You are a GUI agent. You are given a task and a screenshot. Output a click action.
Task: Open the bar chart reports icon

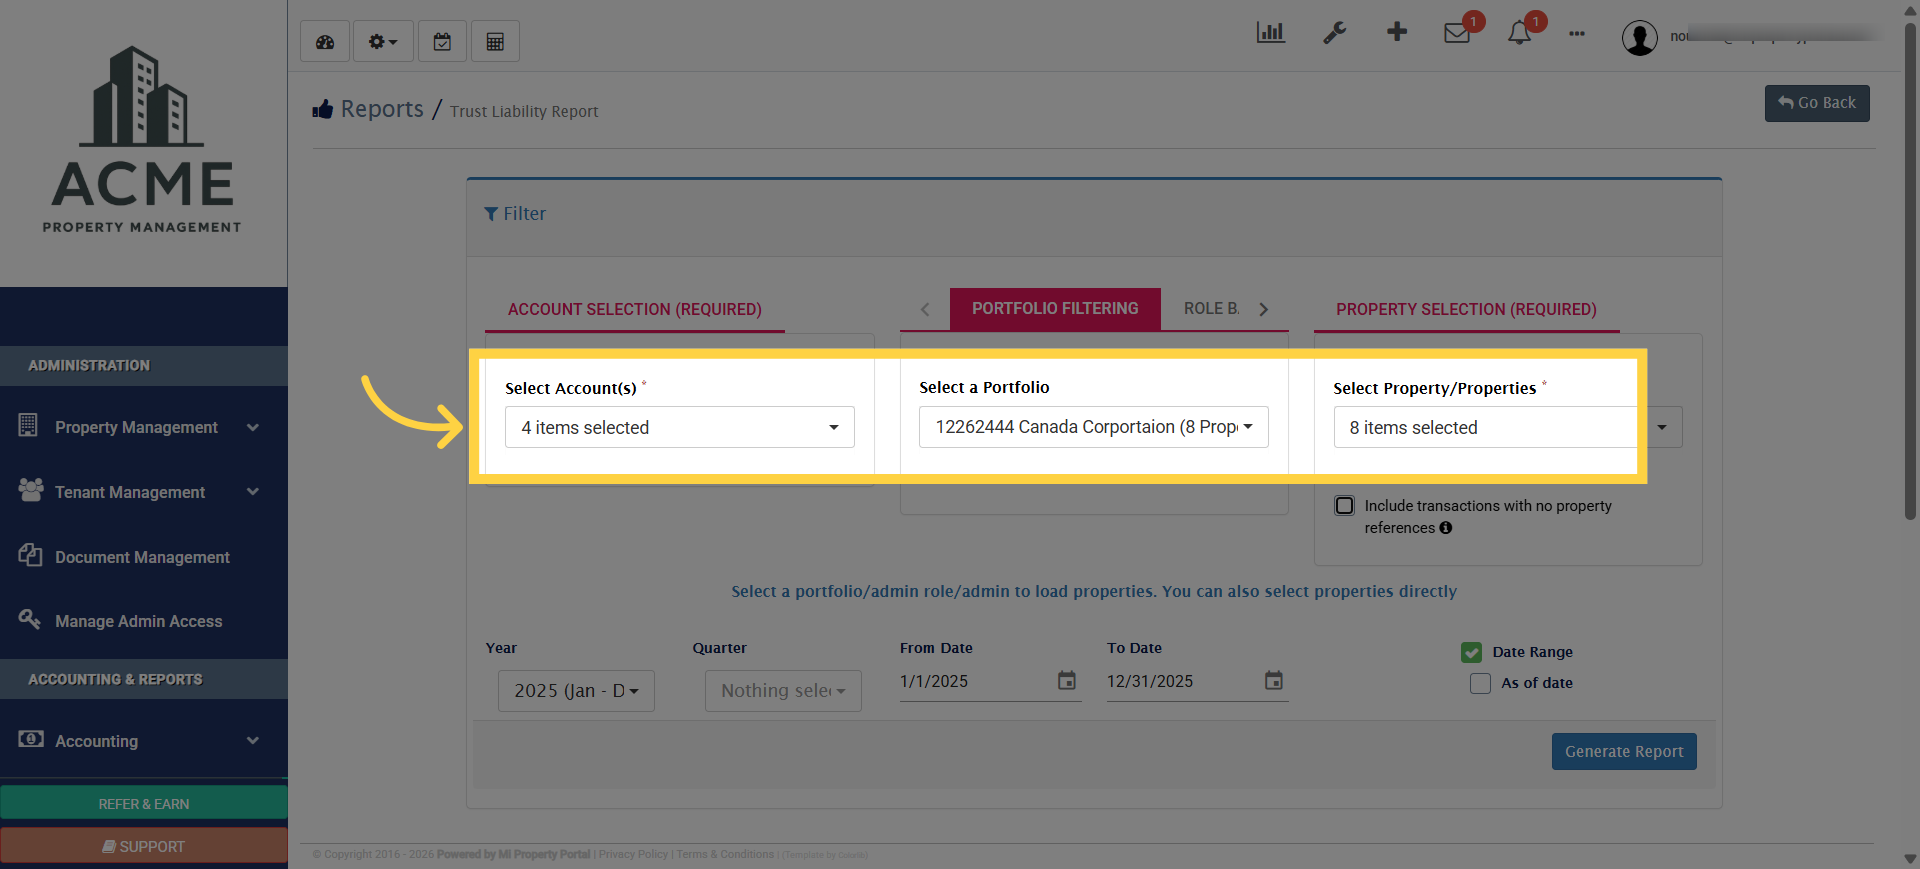point(1270,33)
